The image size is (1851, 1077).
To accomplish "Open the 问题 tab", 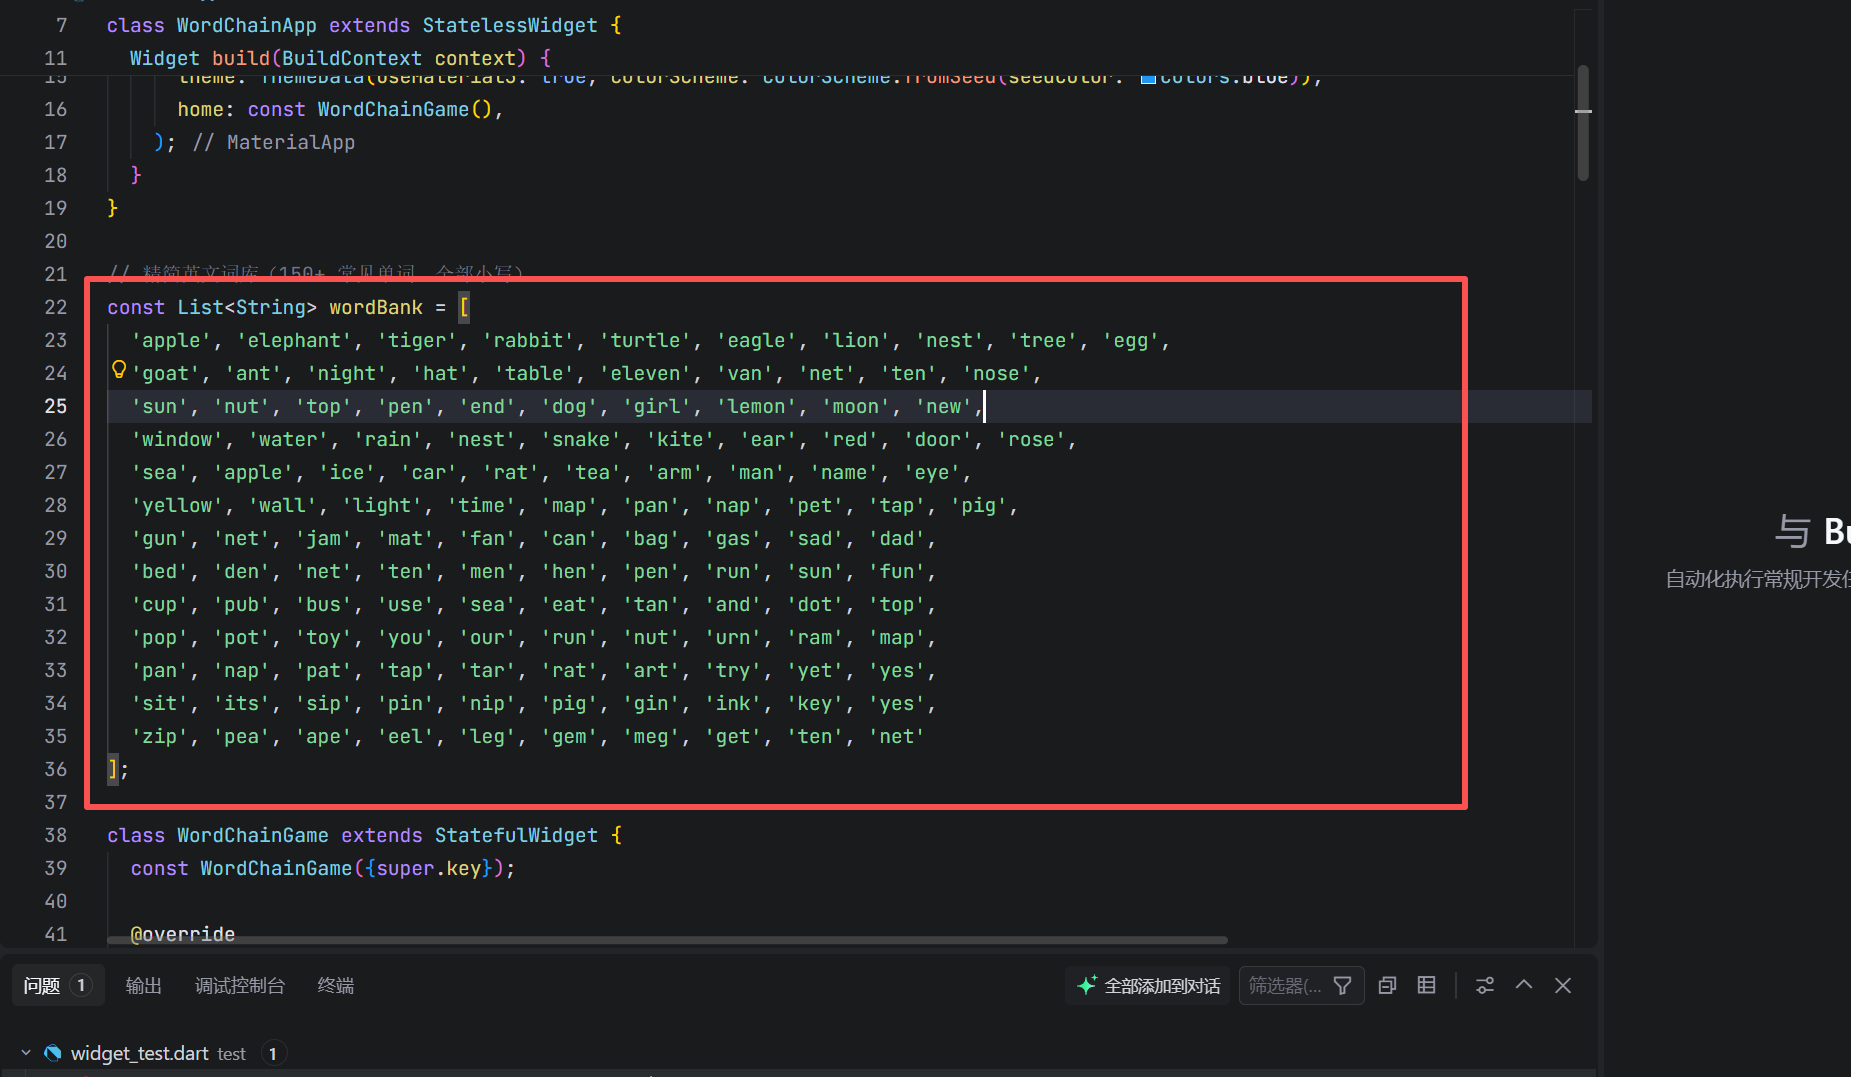I will (57, 986).
